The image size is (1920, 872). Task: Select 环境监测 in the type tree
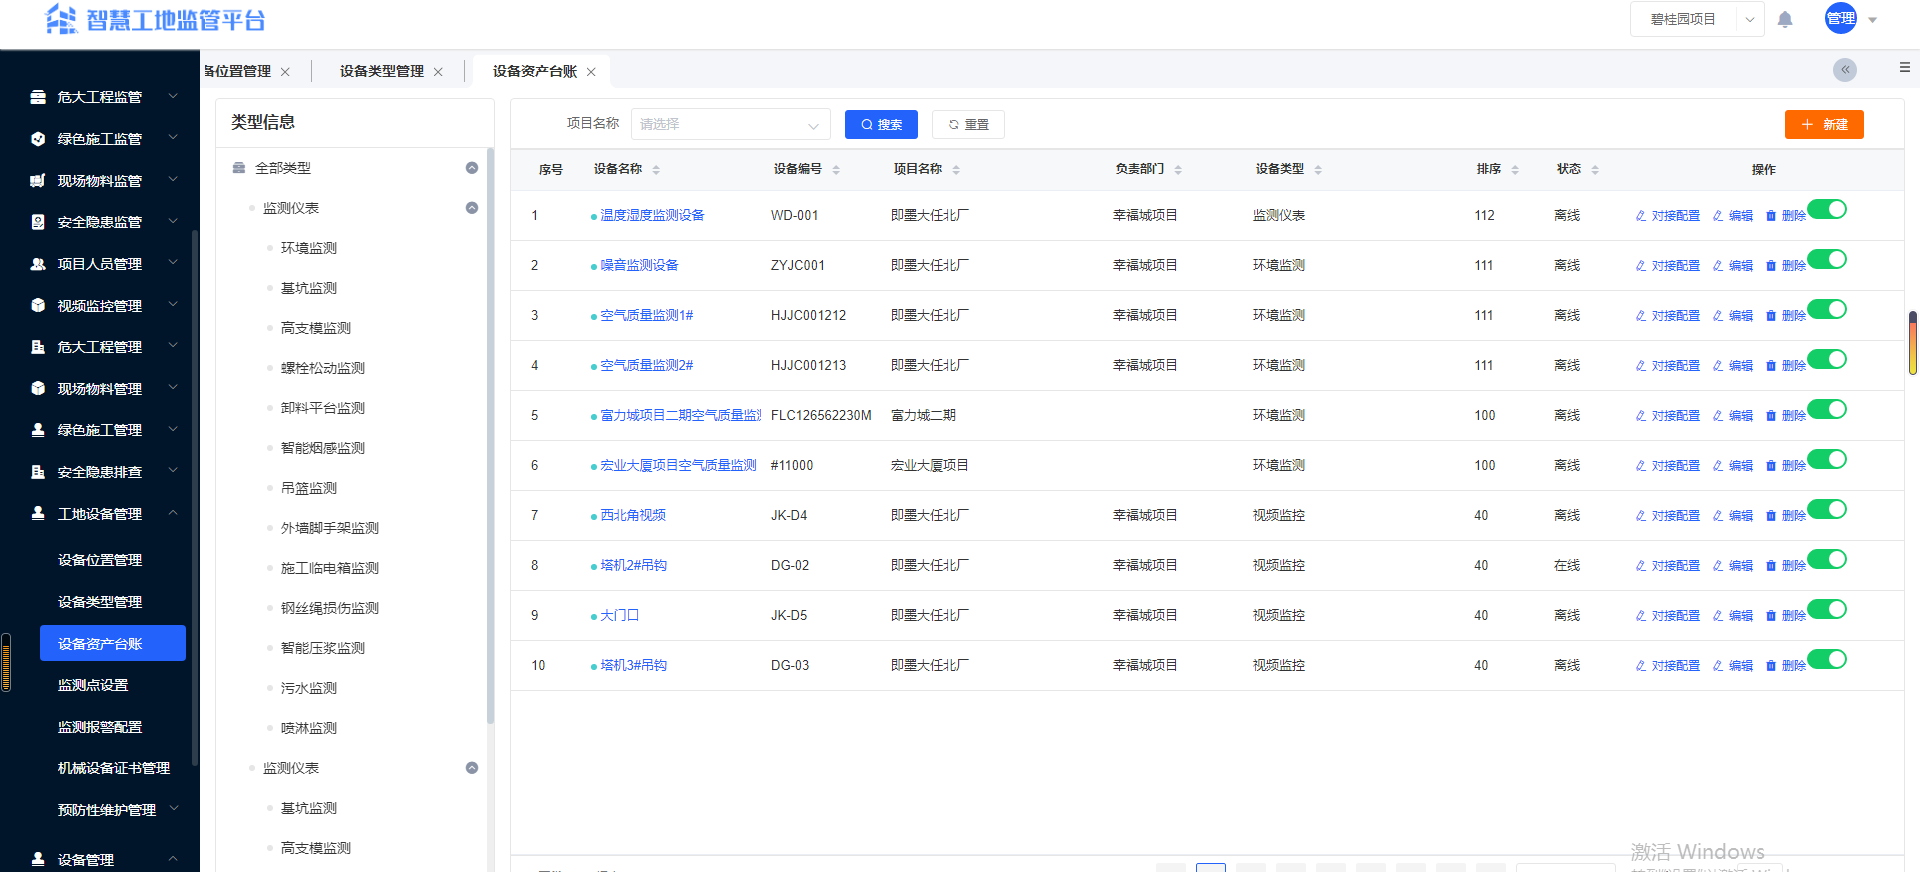[x=309, y=248]
